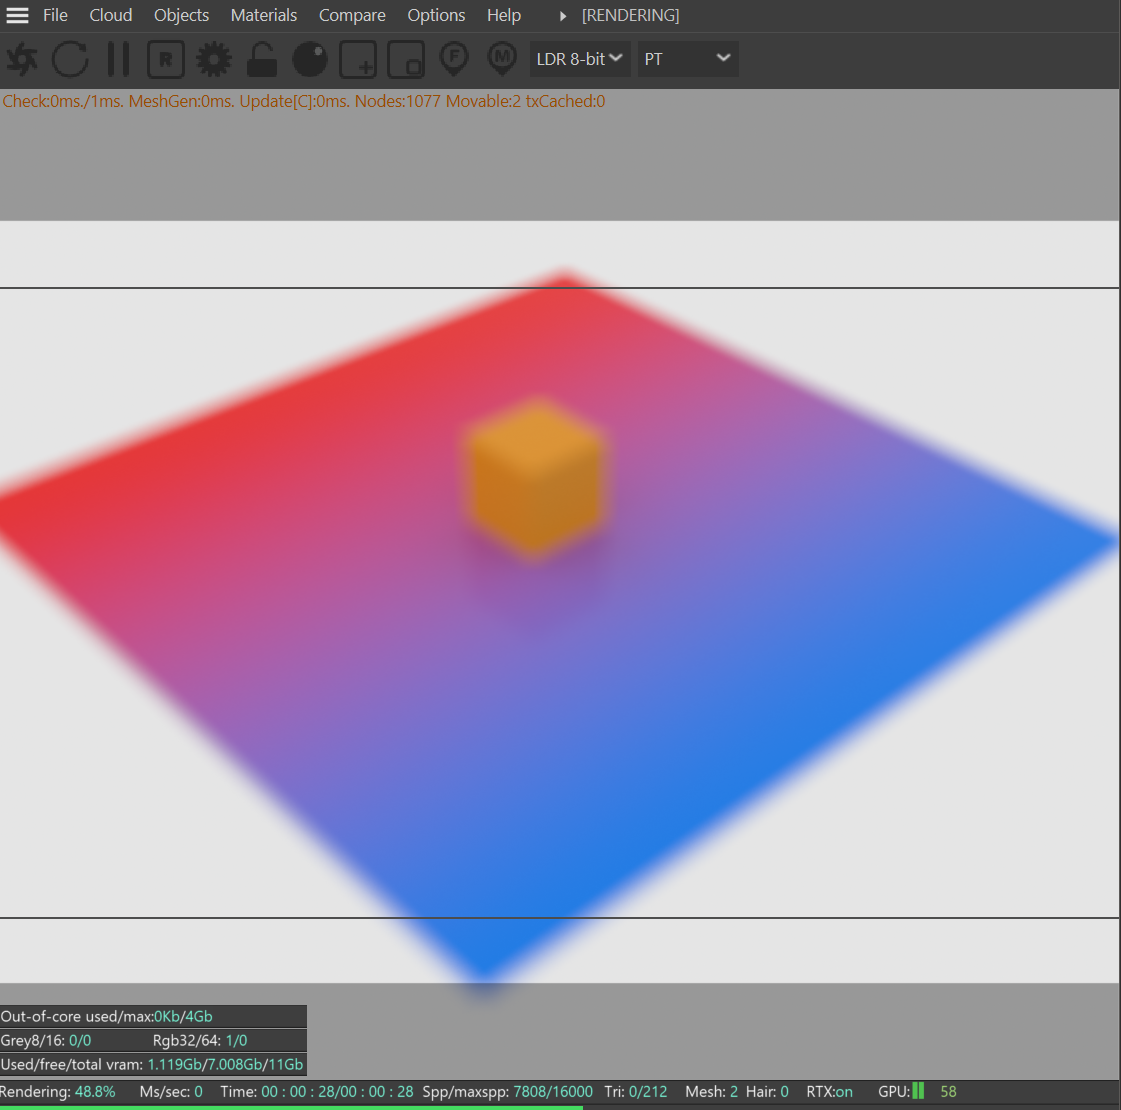Toggle the render region (R) tool
The height and width of the screenshot is (1110, 1121).
(166, 60)
